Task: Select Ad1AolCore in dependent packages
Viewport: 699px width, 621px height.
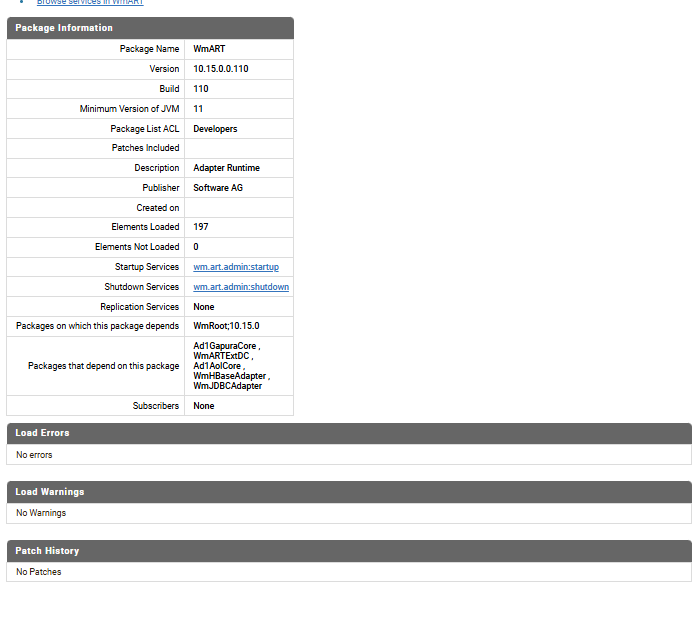Action: pos(217,366)
